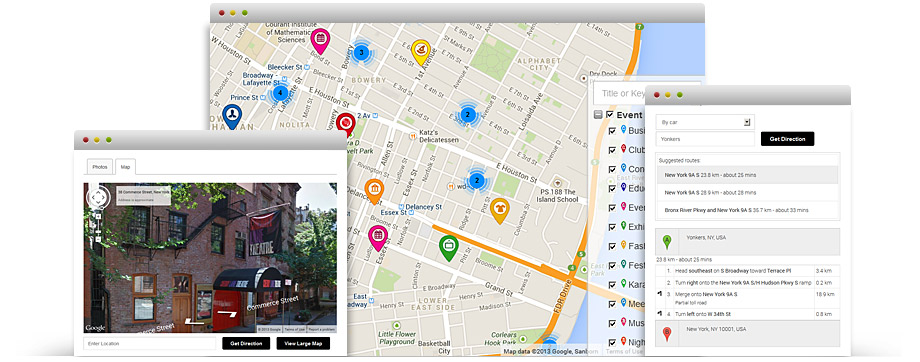Open cluster marker 2 near Avenue B
This screenshot has height=362, width=920.
pos(468,115)
